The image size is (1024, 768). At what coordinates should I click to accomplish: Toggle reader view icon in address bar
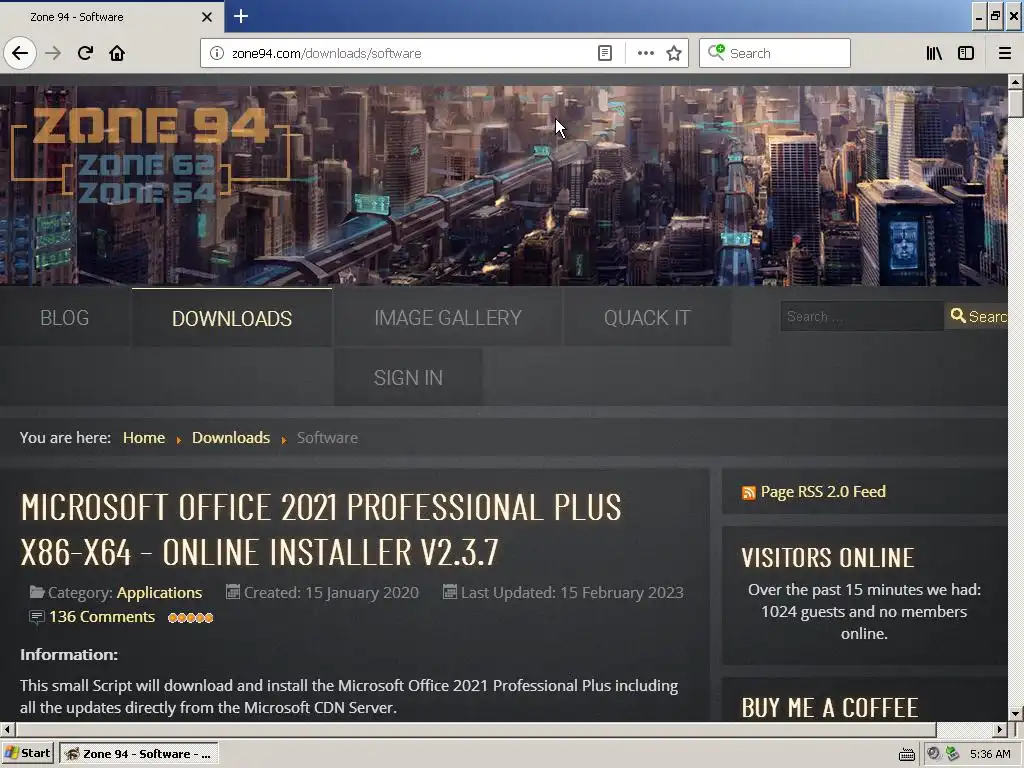tap(605, 53)
